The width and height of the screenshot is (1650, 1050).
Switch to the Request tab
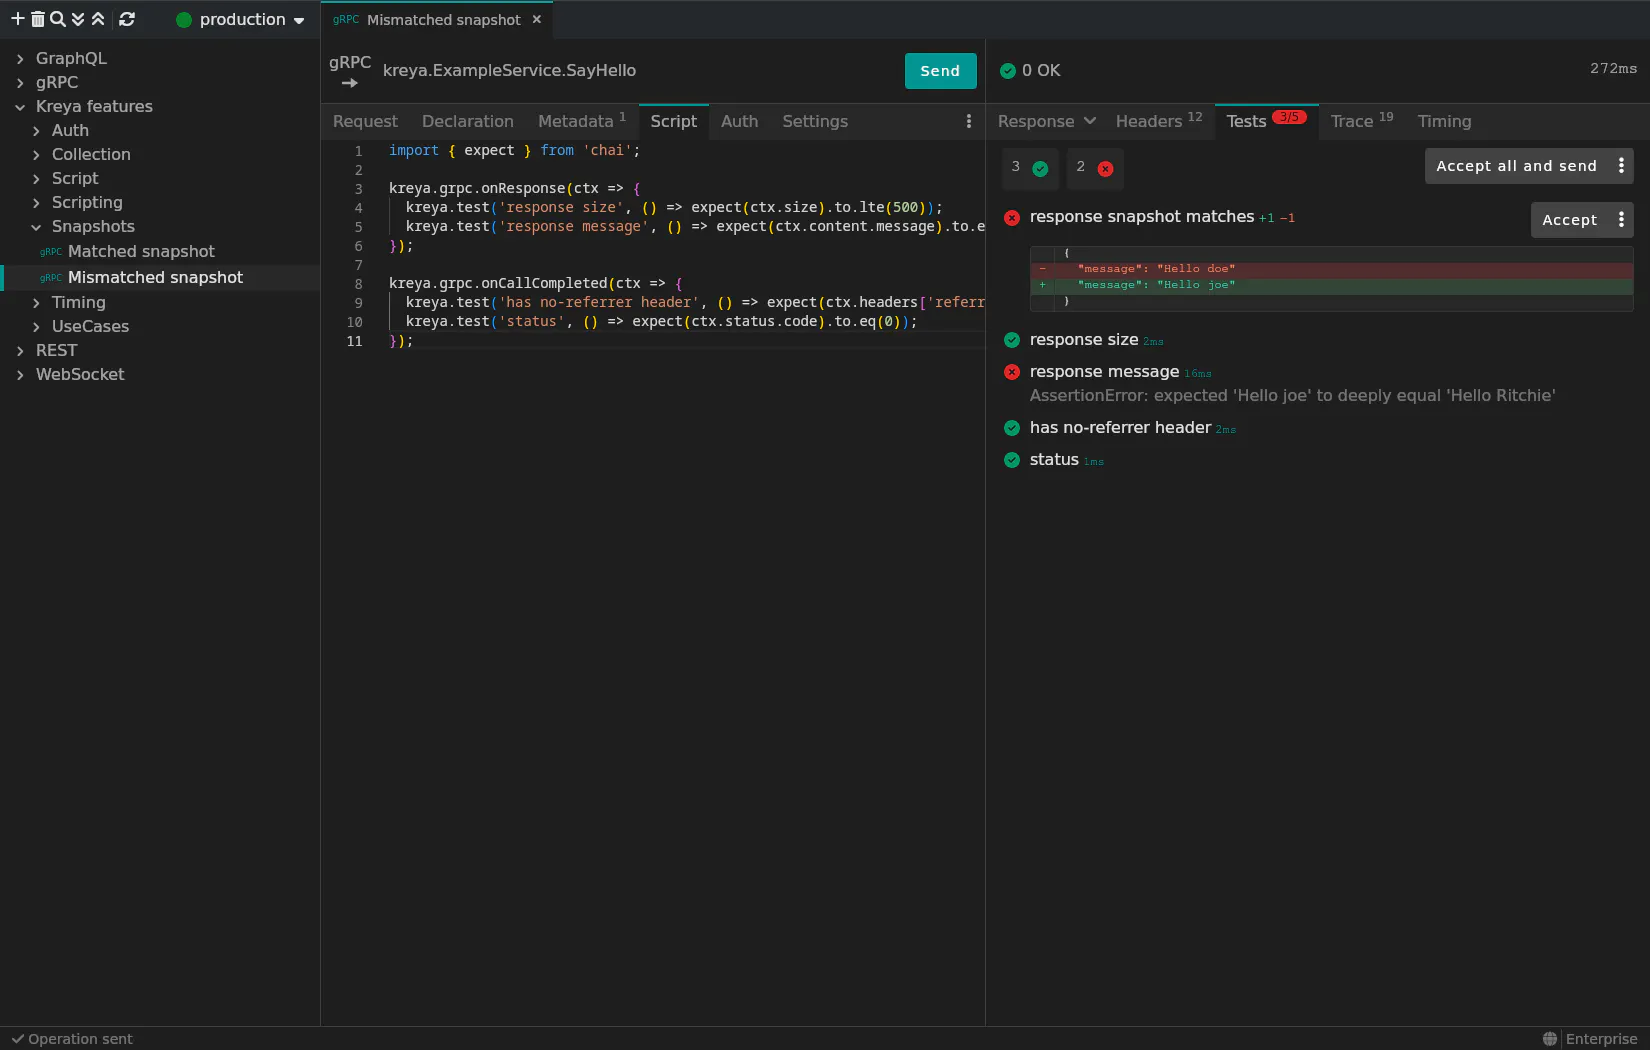coord(365,121)
